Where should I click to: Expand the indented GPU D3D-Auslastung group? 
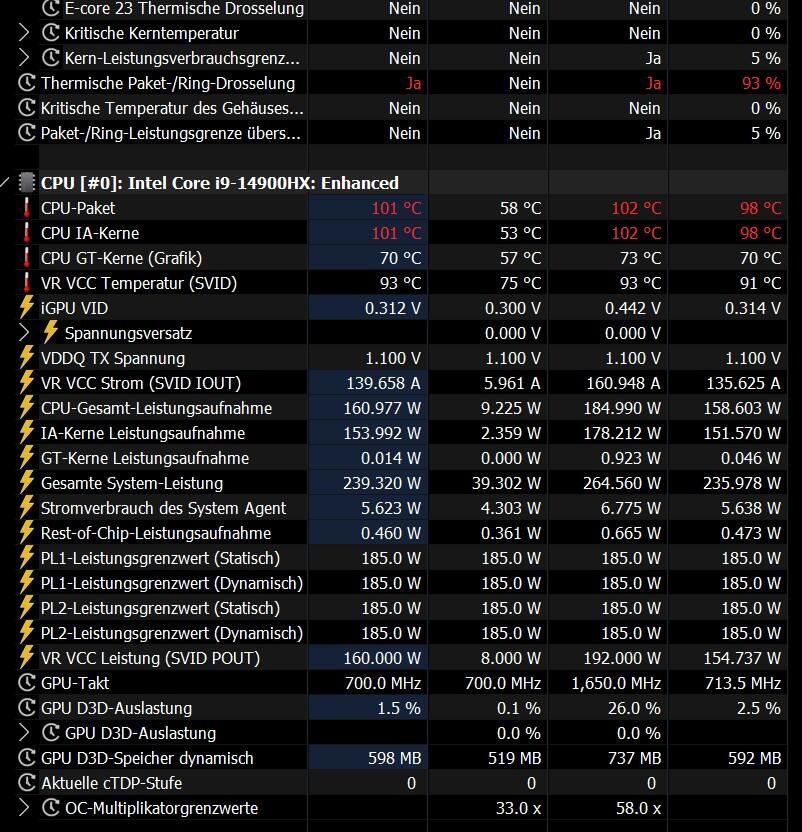23,733
